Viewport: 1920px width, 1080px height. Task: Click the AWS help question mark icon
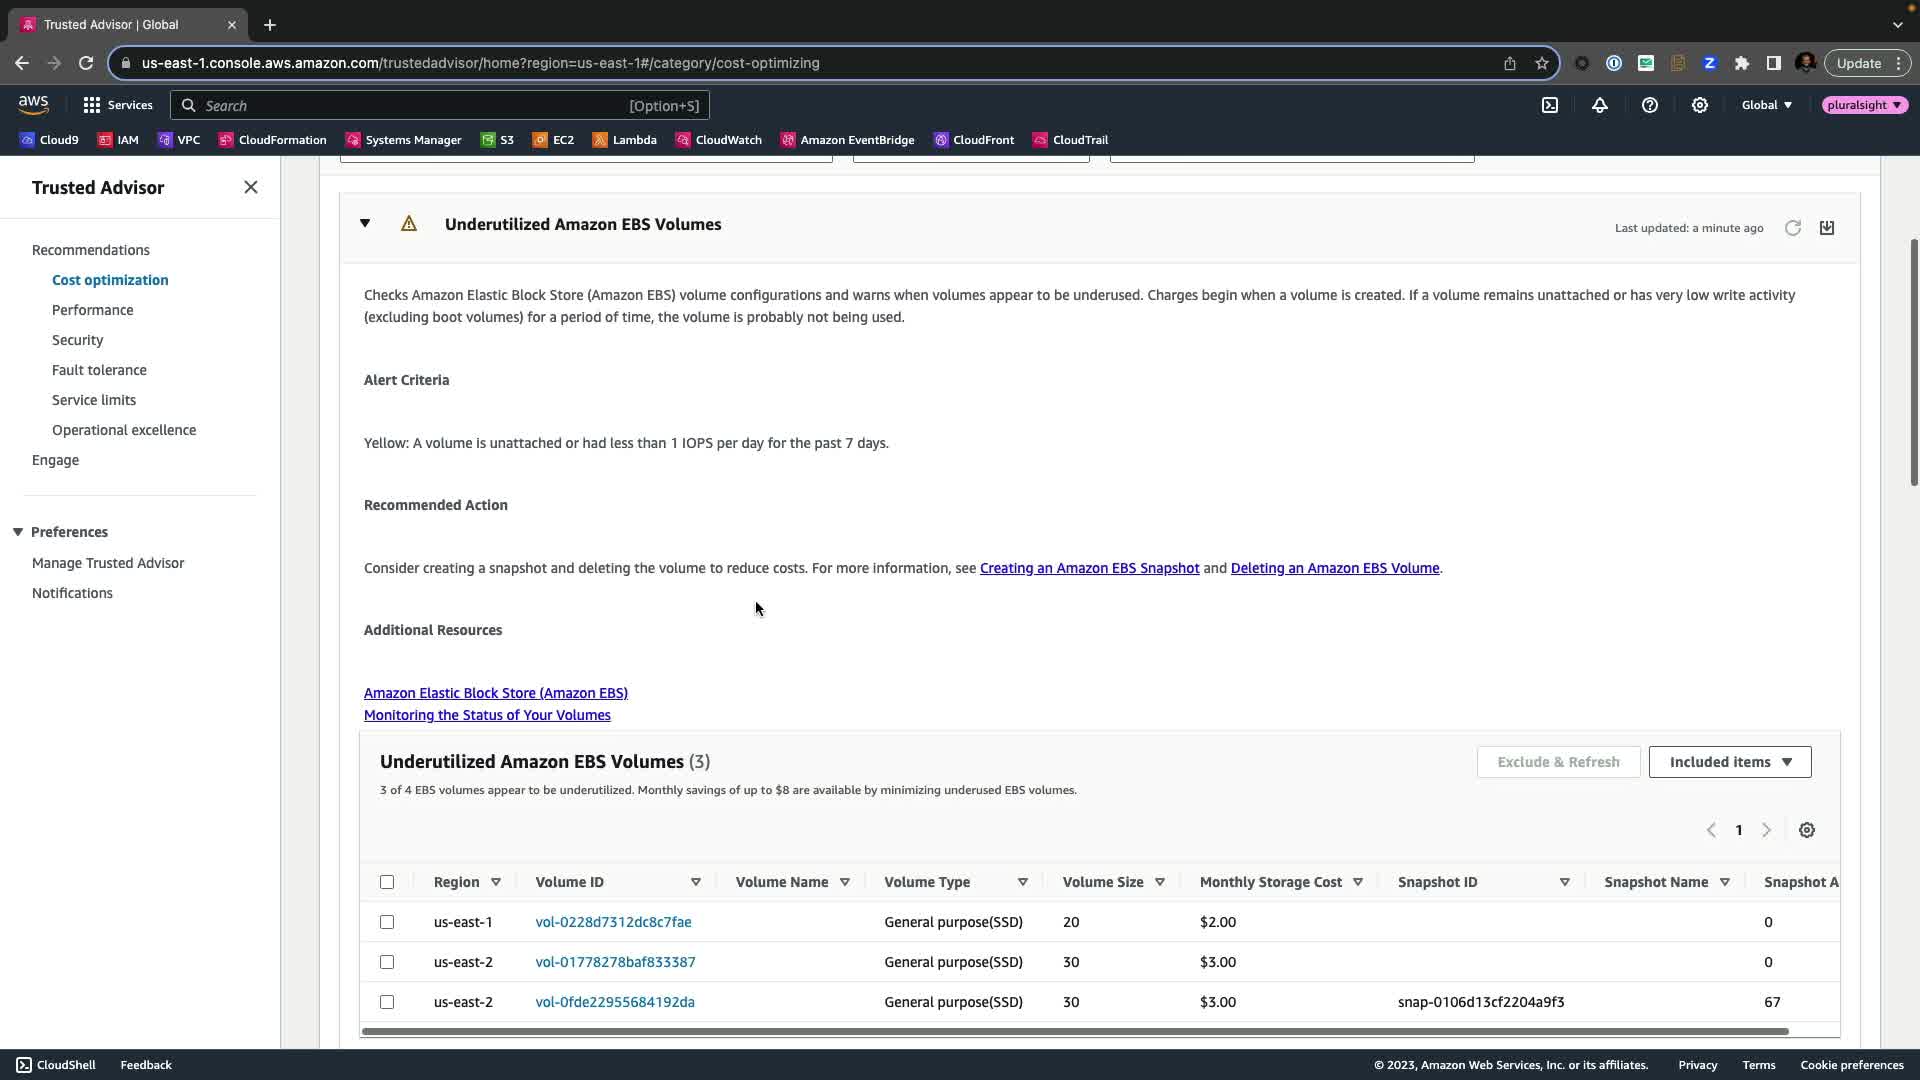click(x=1650, y=105)
